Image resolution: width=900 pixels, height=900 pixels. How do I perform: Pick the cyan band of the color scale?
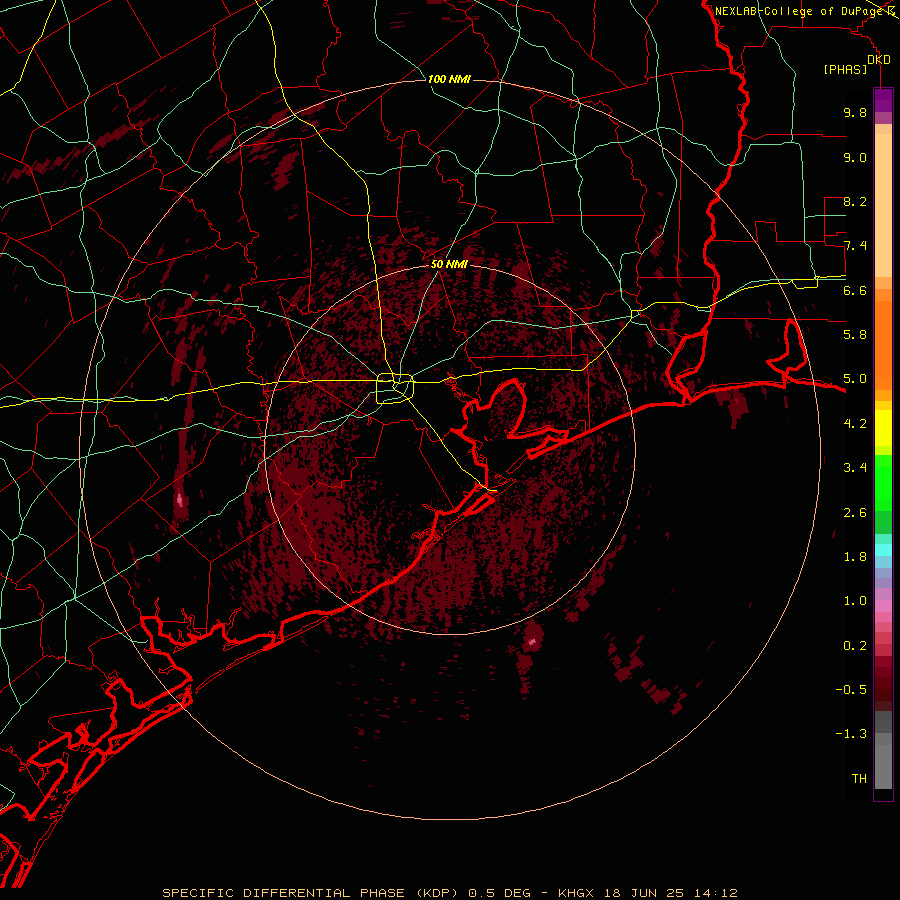[x=883, y=549]
